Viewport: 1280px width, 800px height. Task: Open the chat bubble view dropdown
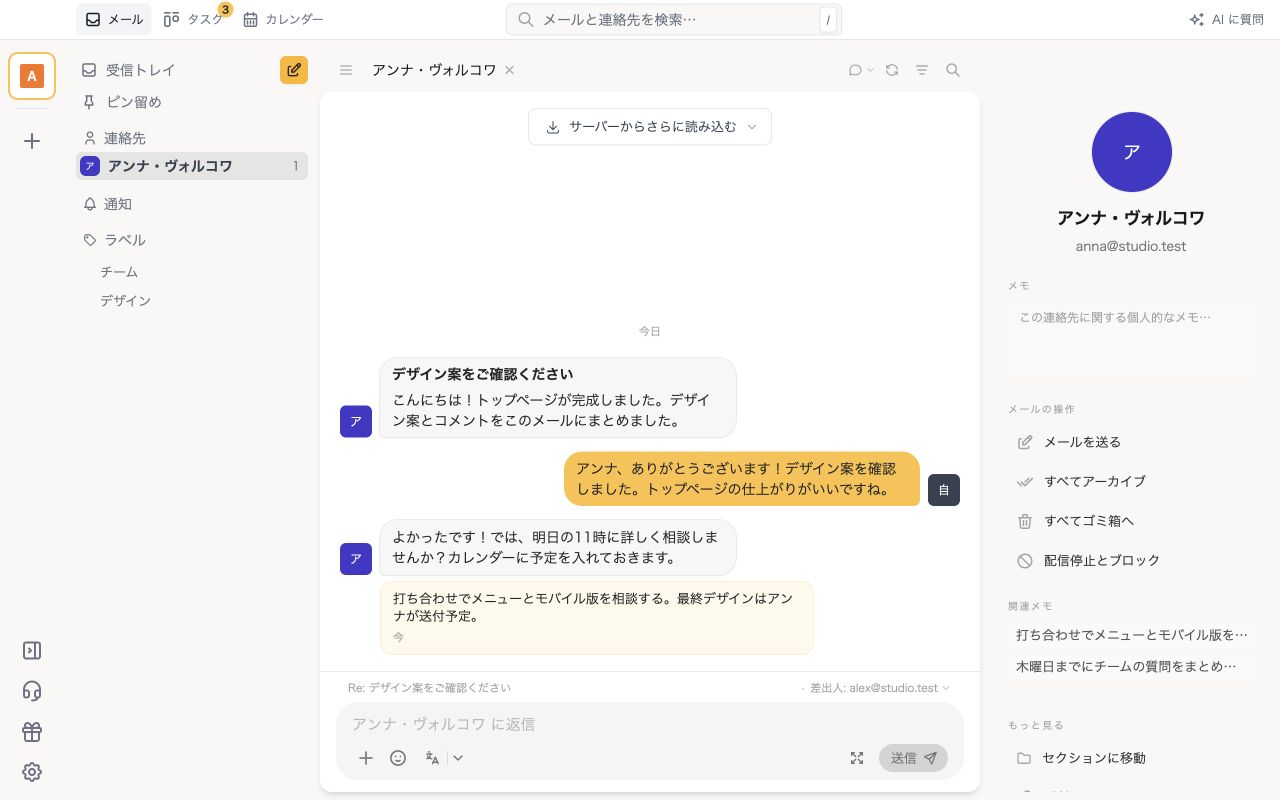click(861, 70)
